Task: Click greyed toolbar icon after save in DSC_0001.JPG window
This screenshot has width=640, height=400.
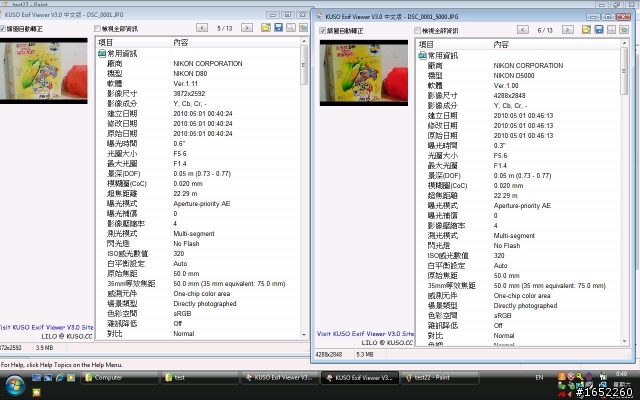Action: coord(291,27)
